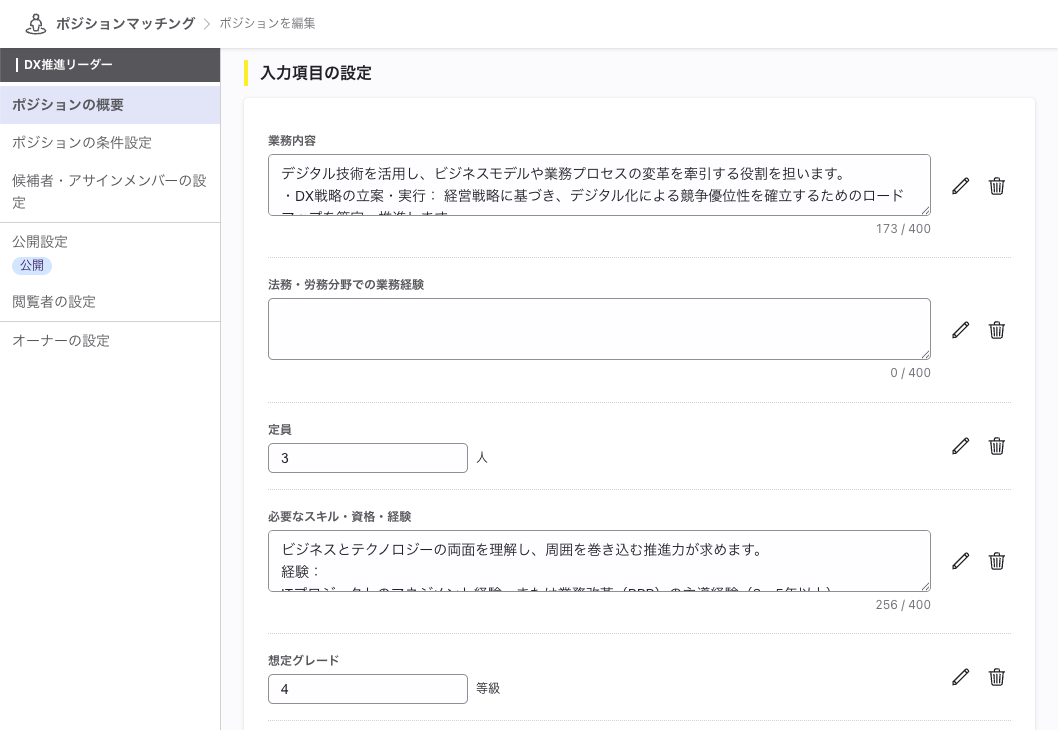
Task: Edit the 業務内容 field with the pencil icon
Action: pyautogui.click(x=960, y=186)
